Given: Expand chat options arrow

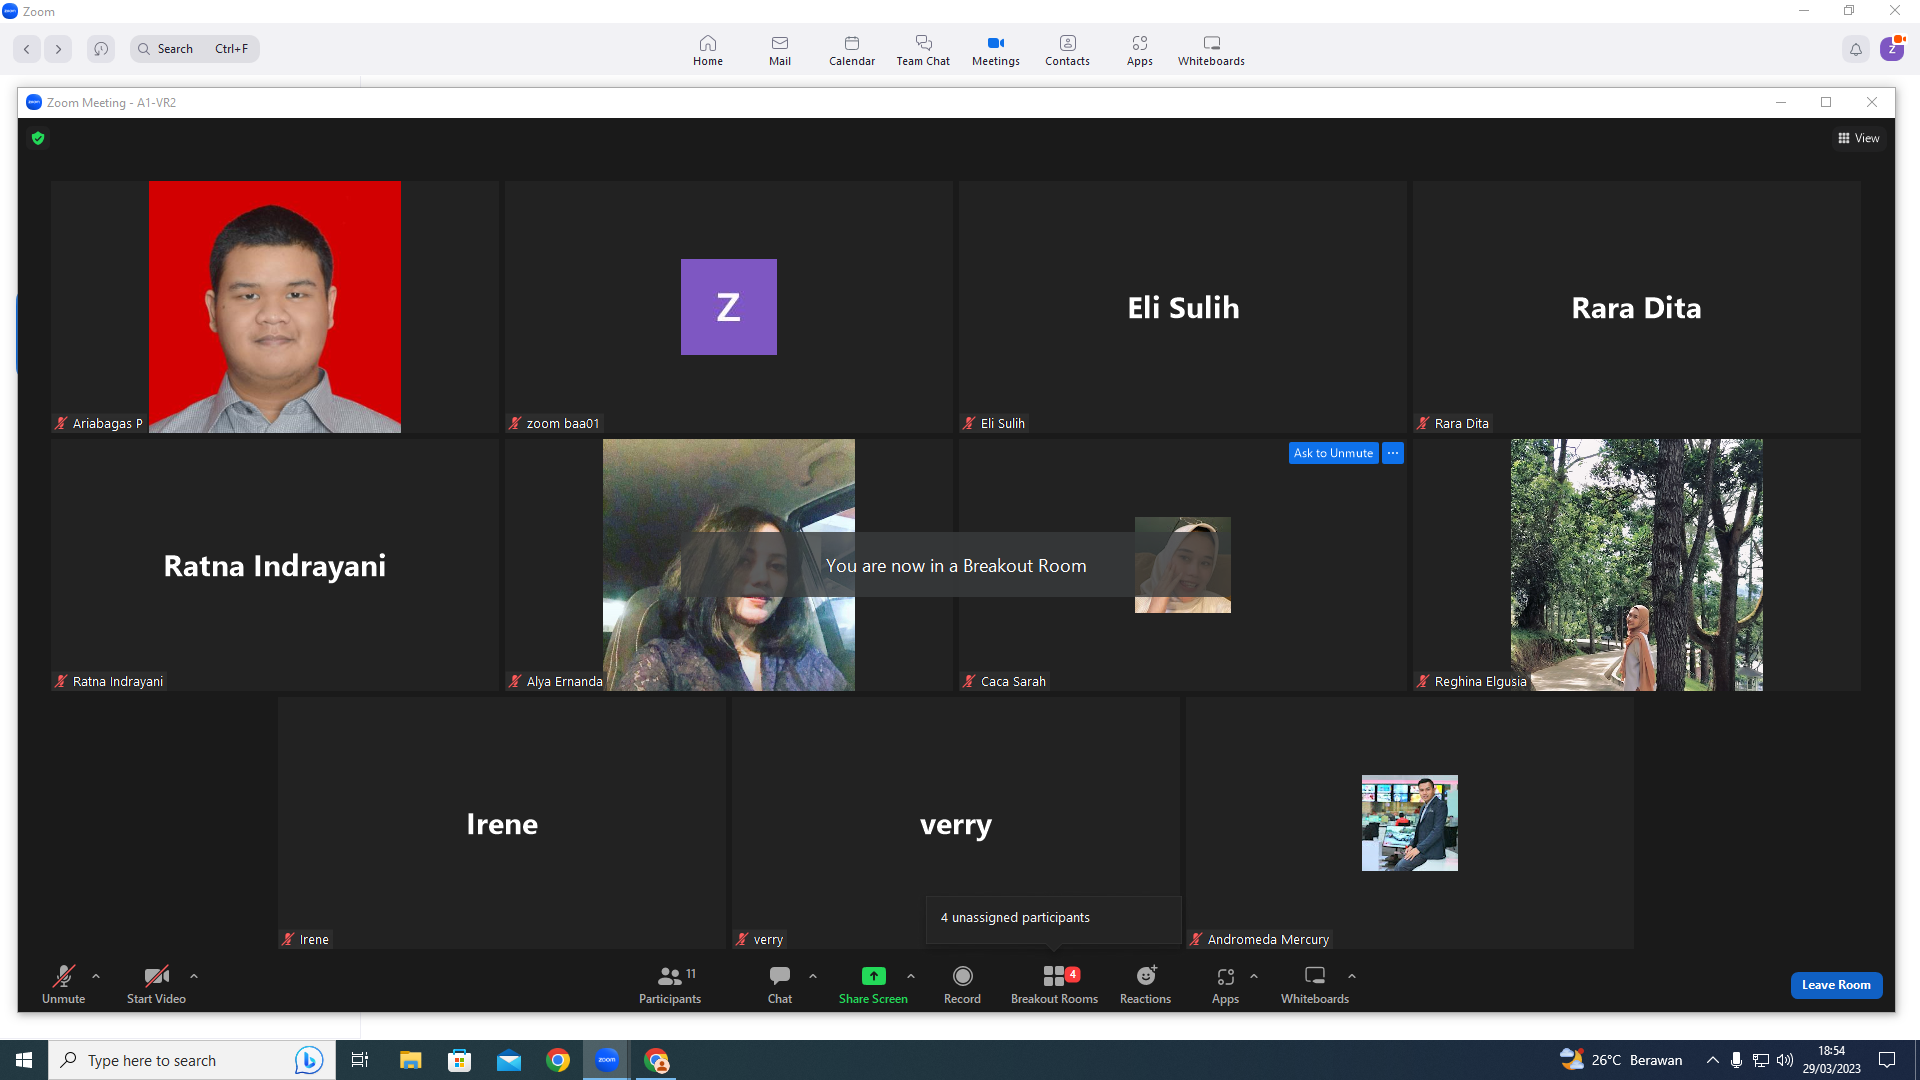Looking at the screenshot, I should [813, 976].
